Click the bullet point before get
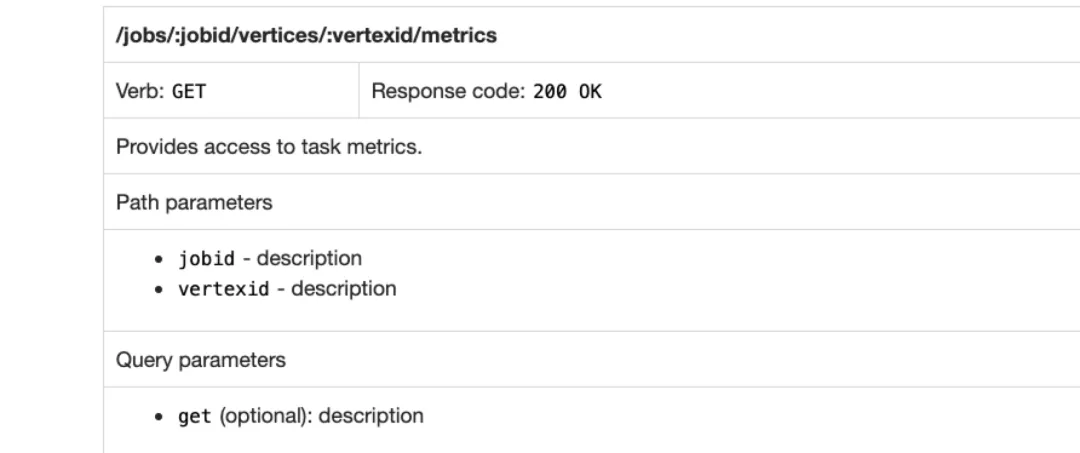The image size is (1080, 453). [x=159, y=417]
